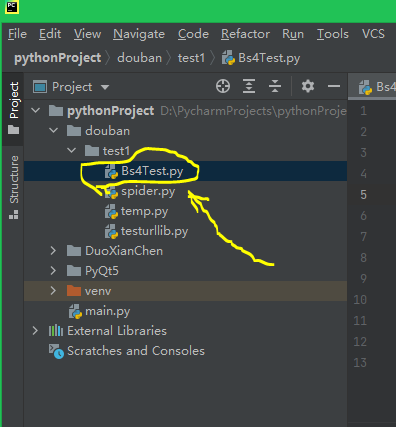This screenshot has width=396, height=427.
Task: Toggle the Structure tool window side tab
Action: pos(13,187)
